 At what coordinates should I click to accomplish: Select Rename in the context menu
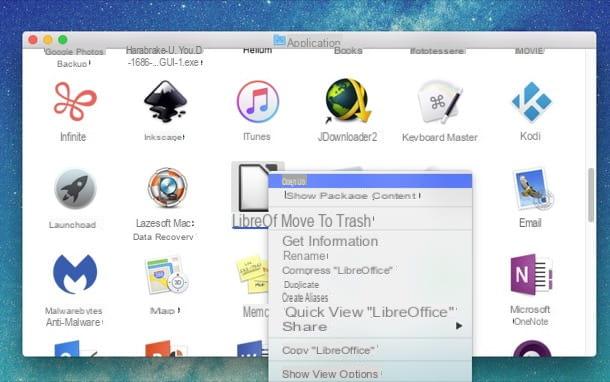tap(370, 256)
